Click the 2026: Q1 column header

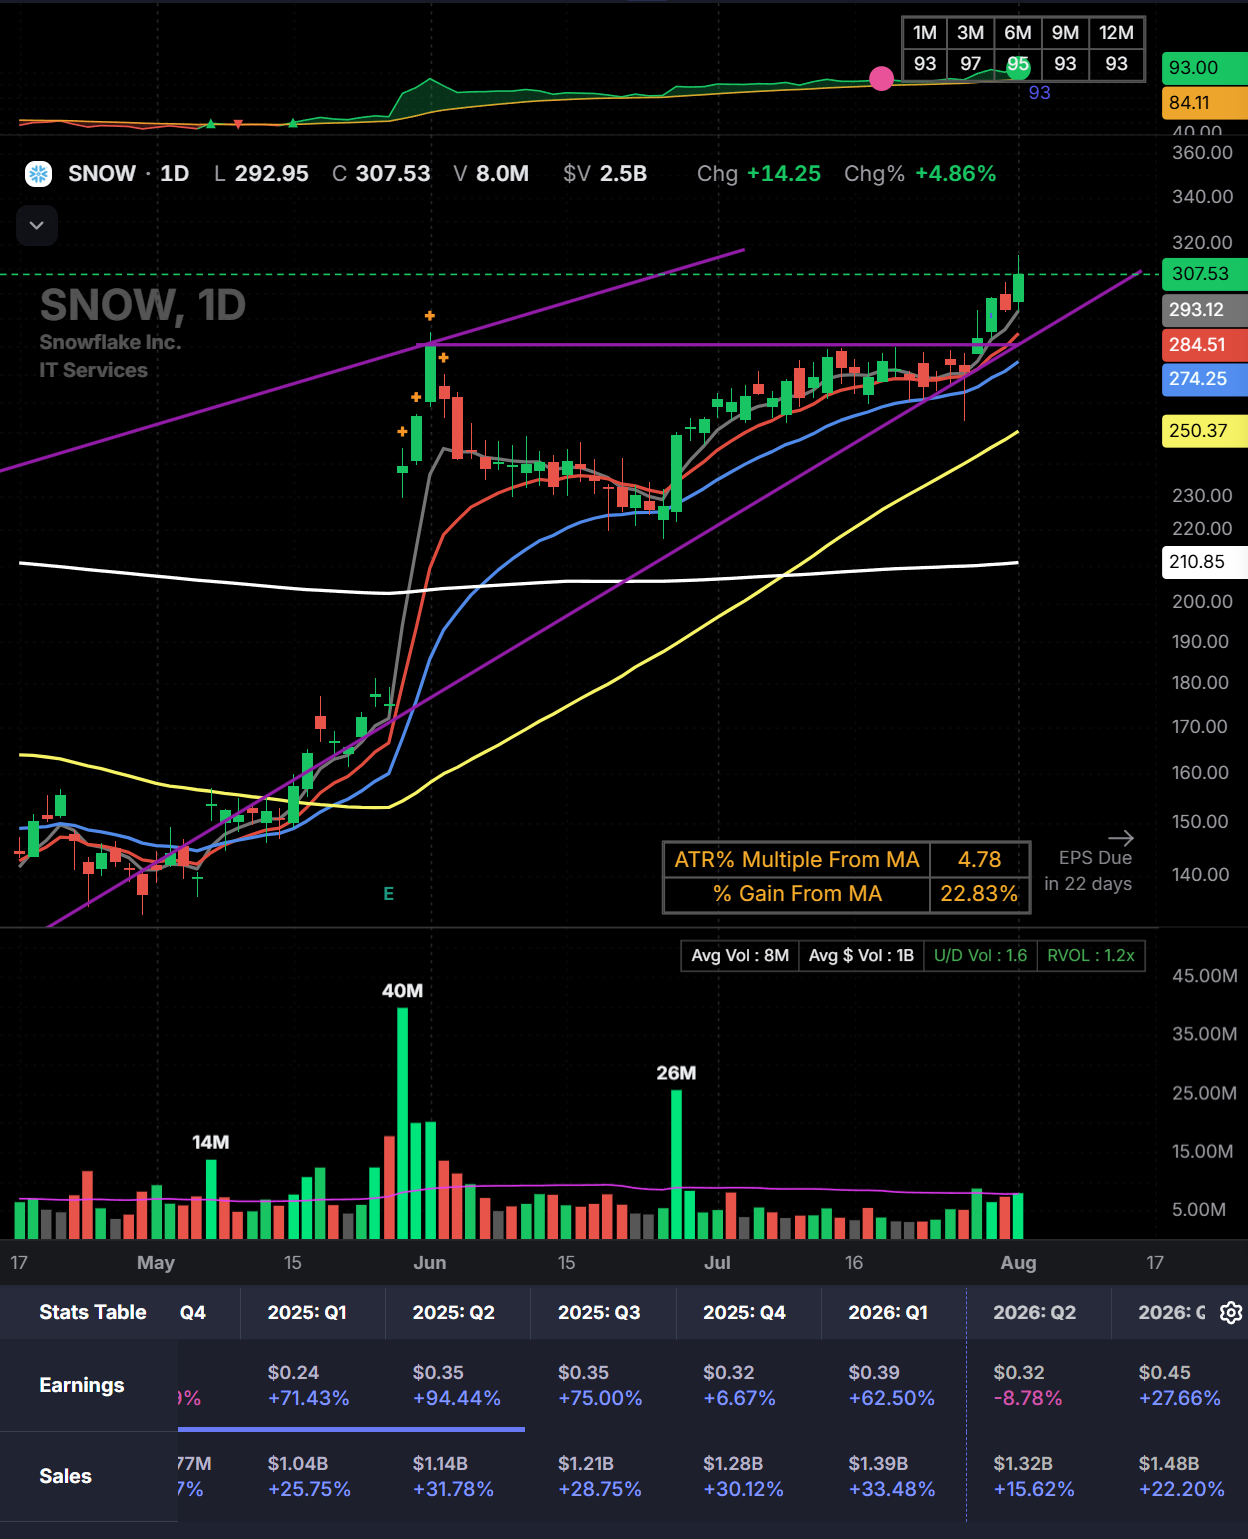tap(888, 1312)
